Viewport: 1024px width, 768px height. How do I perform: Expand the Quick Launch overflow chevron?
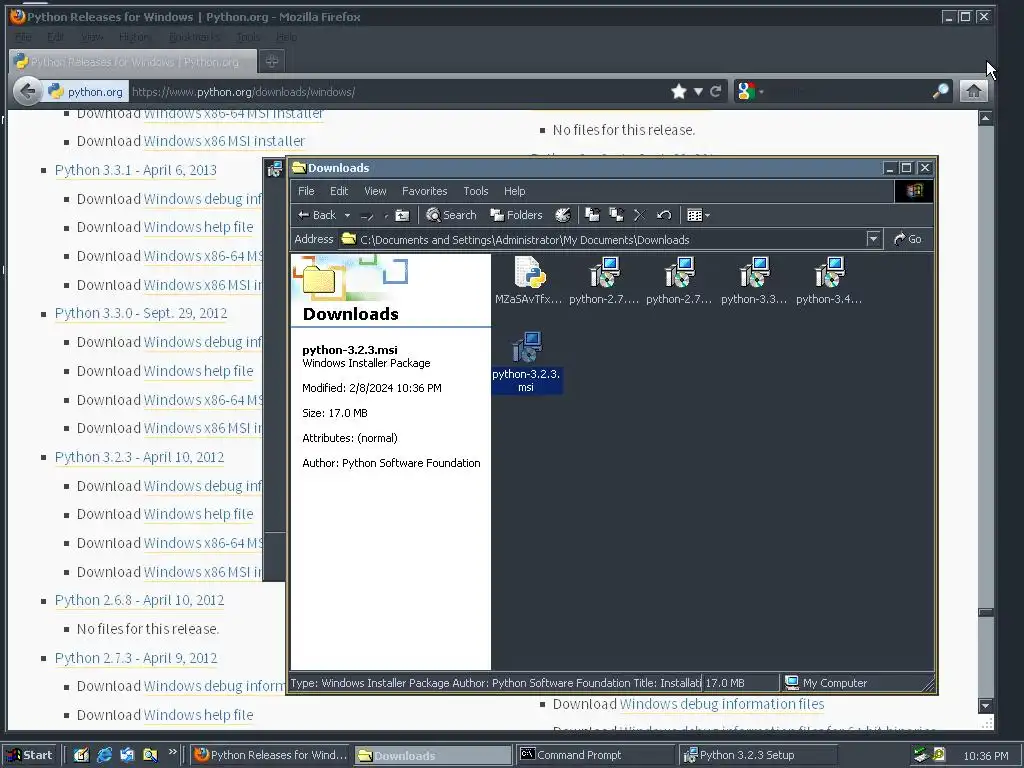[x=172, y=752]
